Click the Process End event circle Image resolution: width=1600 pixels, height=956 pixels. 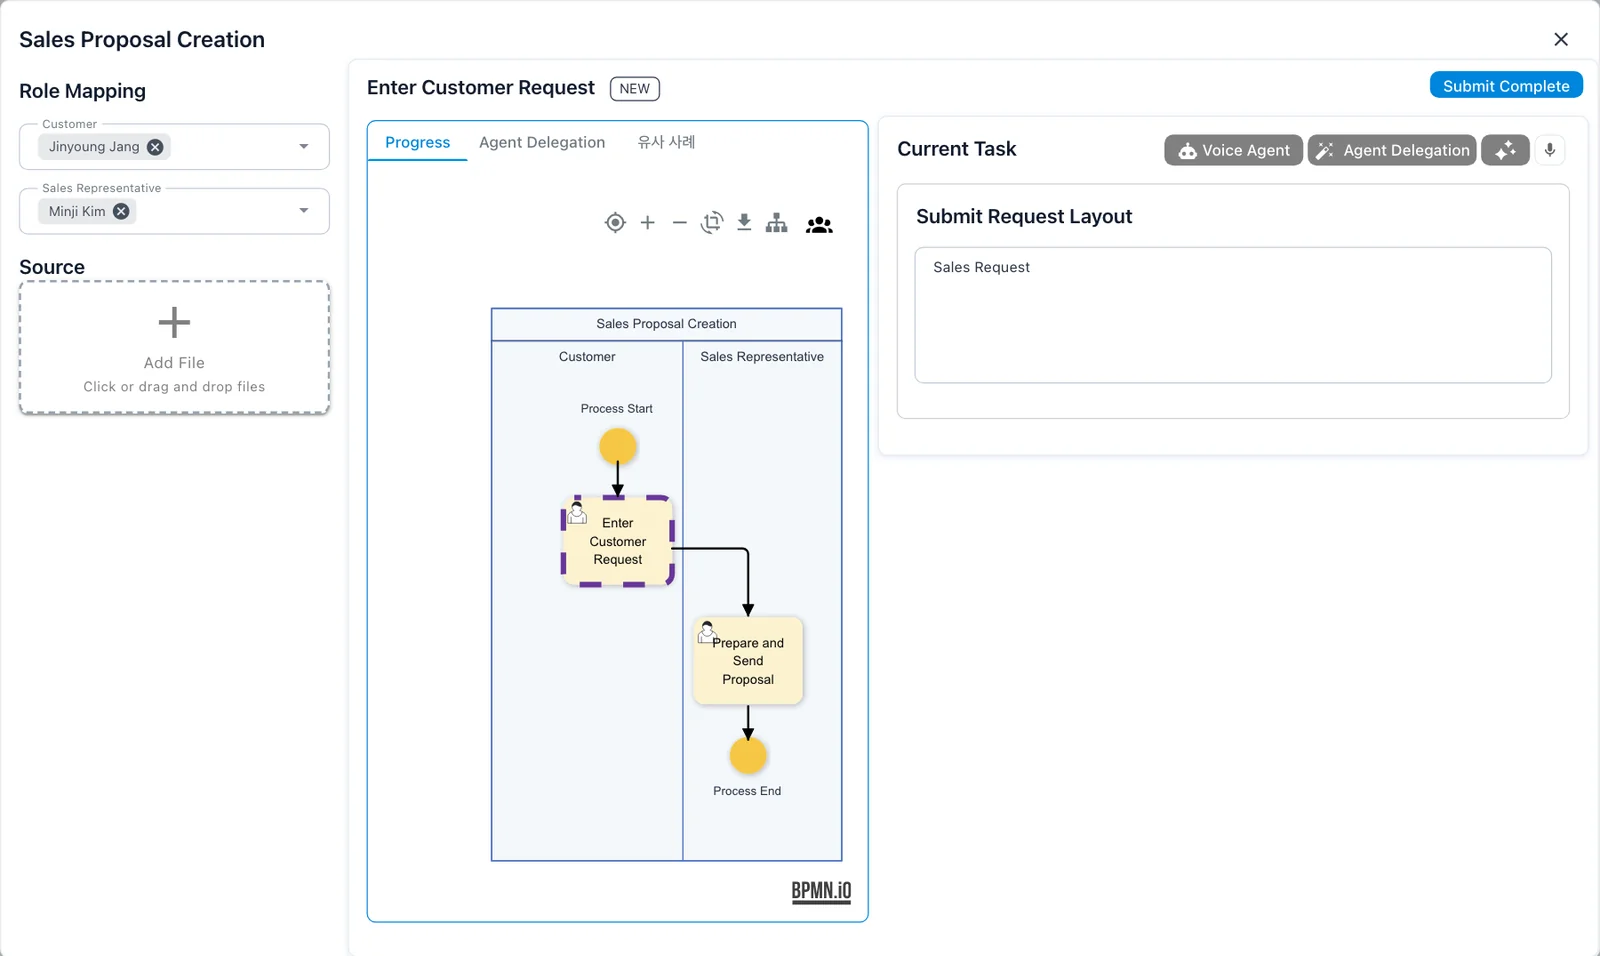click(748, 756)
